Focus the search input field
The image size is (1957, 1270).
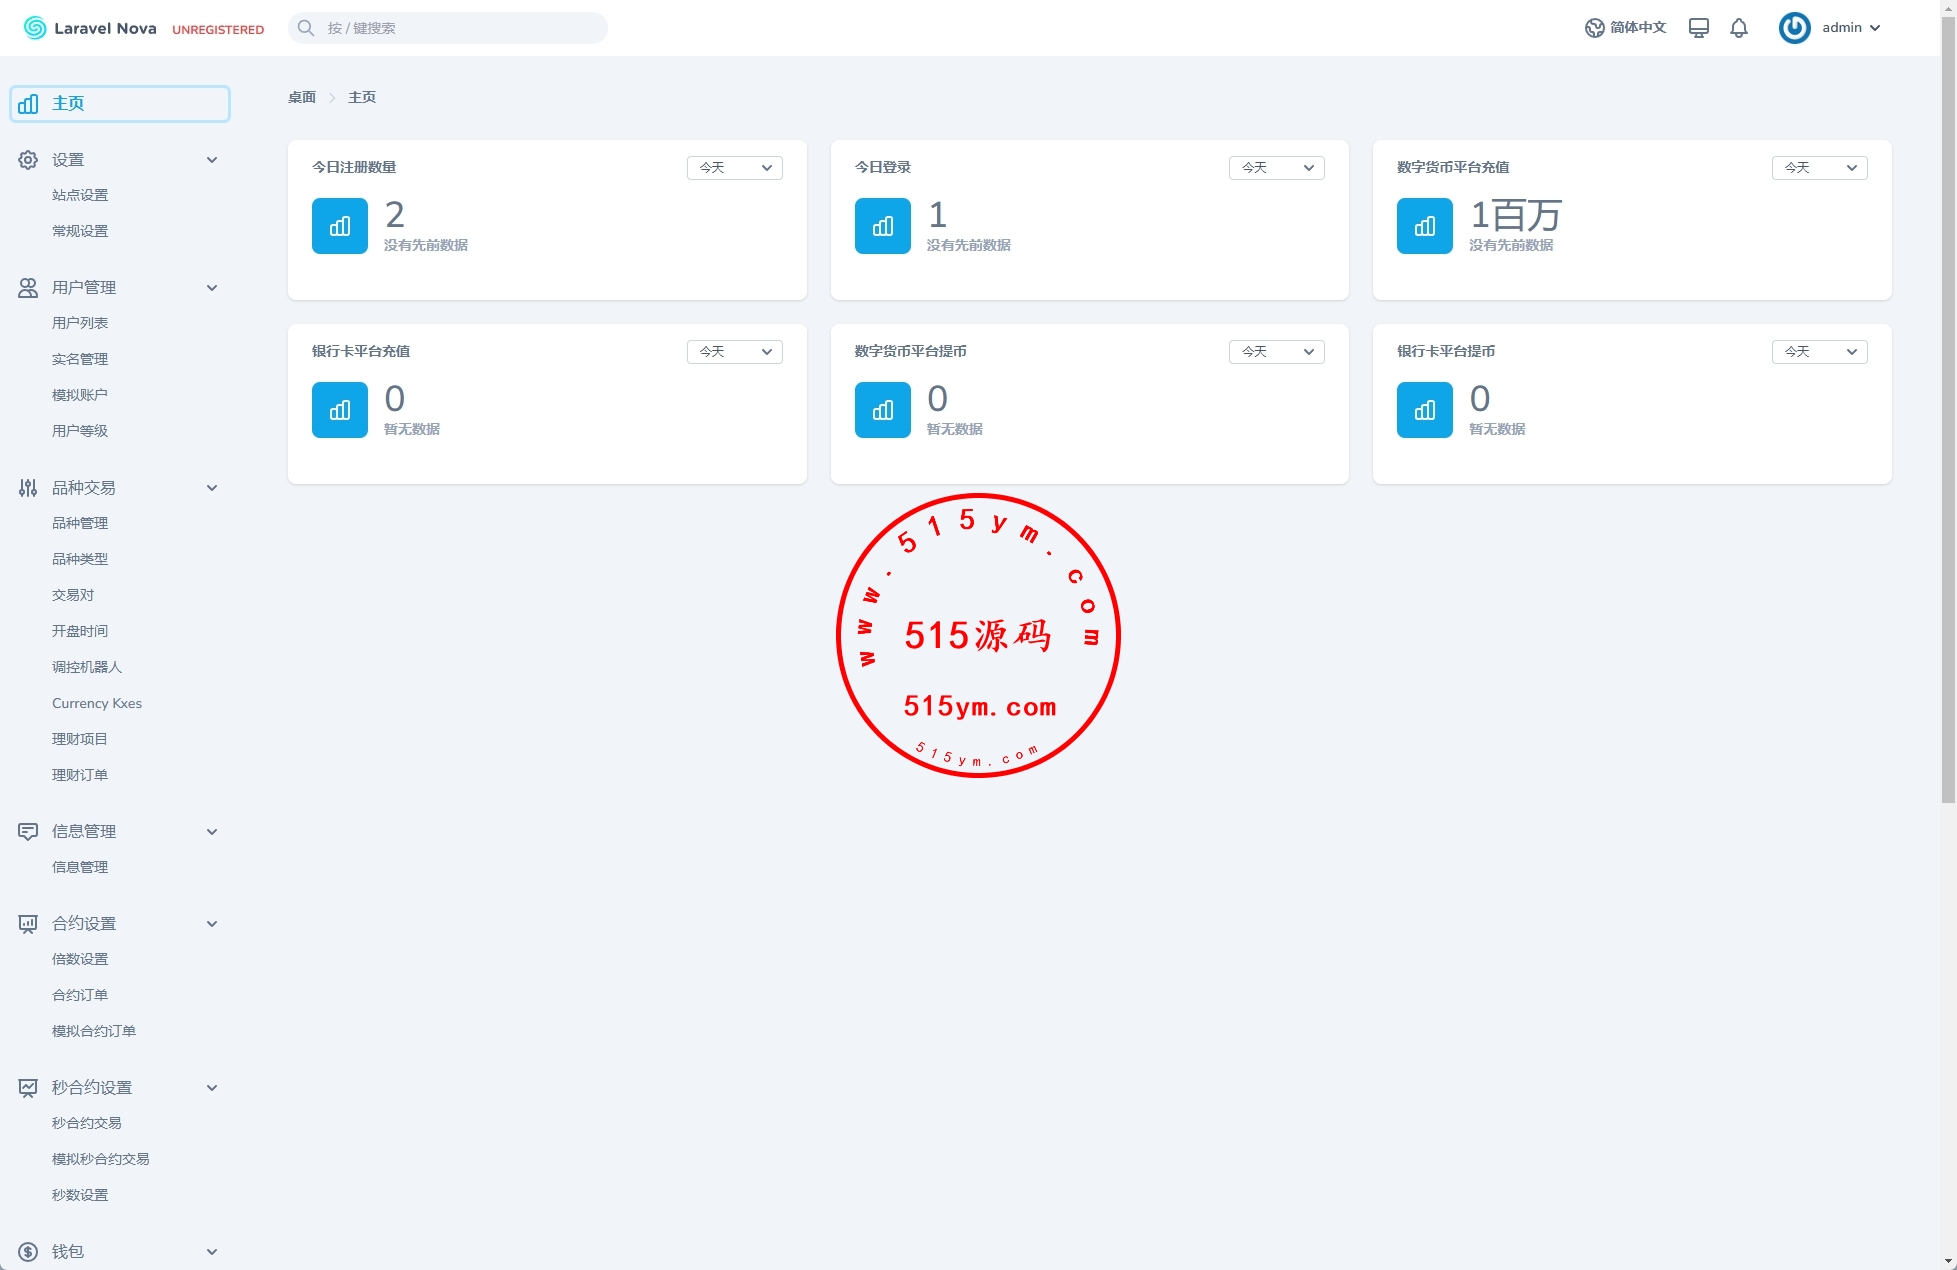click(x=448, y=28)
